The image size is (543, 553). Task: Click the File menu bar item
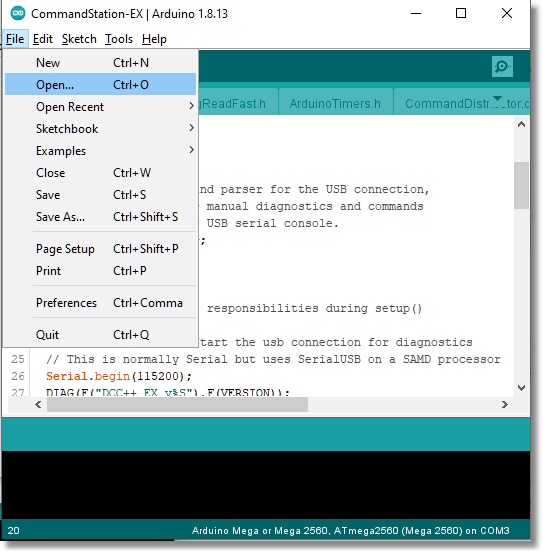pos(15,39)
